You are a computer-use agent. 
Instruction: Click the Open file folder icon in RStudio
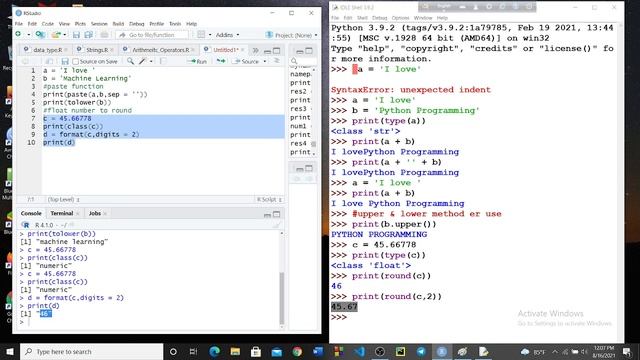[56, 35]
